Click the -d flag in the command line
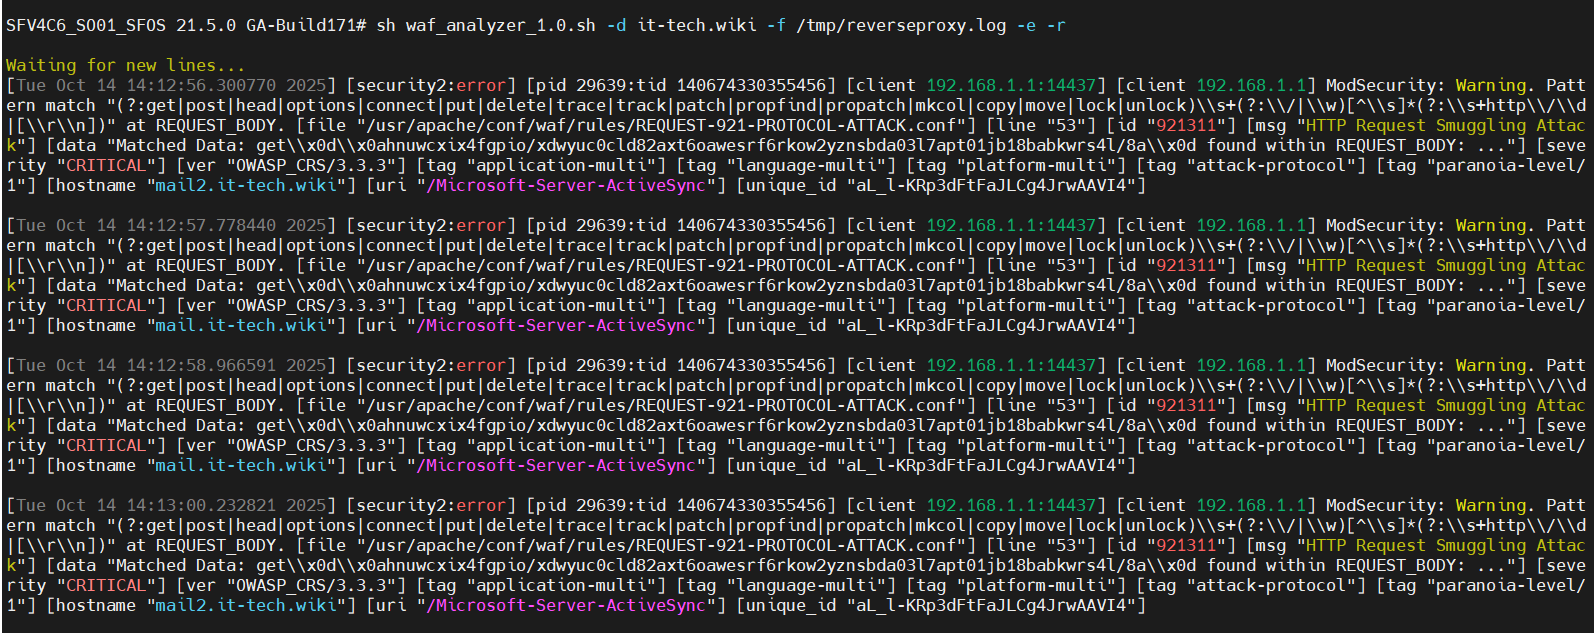Screen dimensions: 1594x633 tap(617, 26)
